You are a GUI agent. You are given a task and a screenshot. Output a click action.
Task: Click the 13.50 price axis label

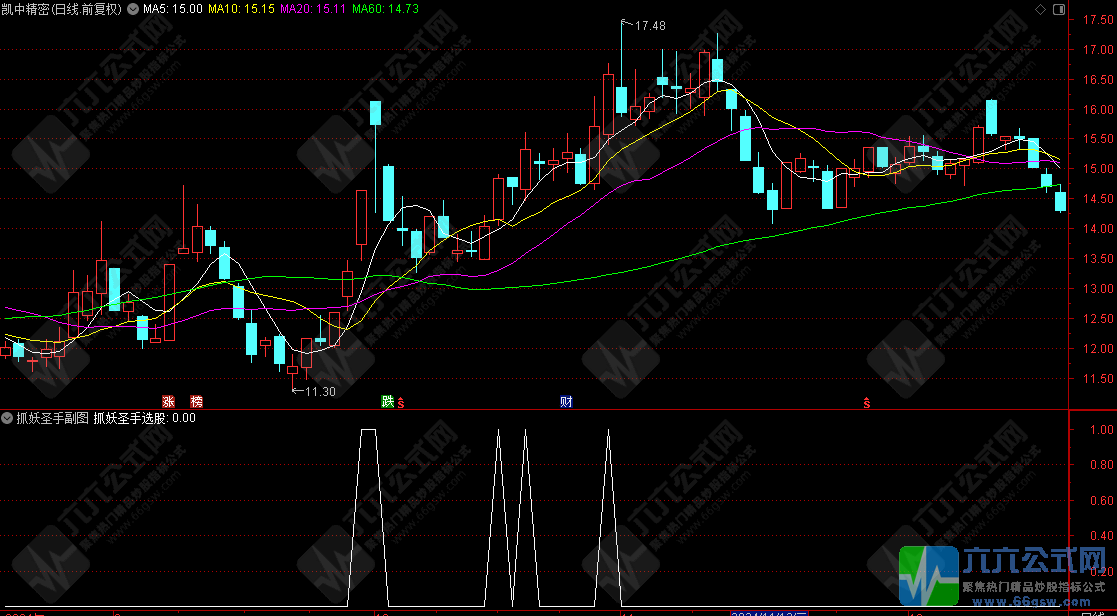coord(1096,259)
